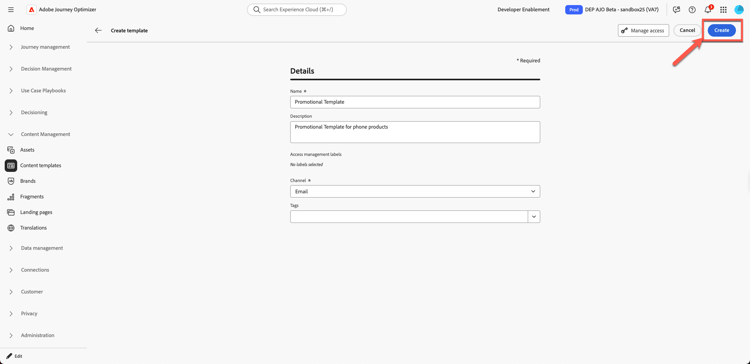Open the hamburger navigation menu
The image size is (750, 364).
(11, 10)
